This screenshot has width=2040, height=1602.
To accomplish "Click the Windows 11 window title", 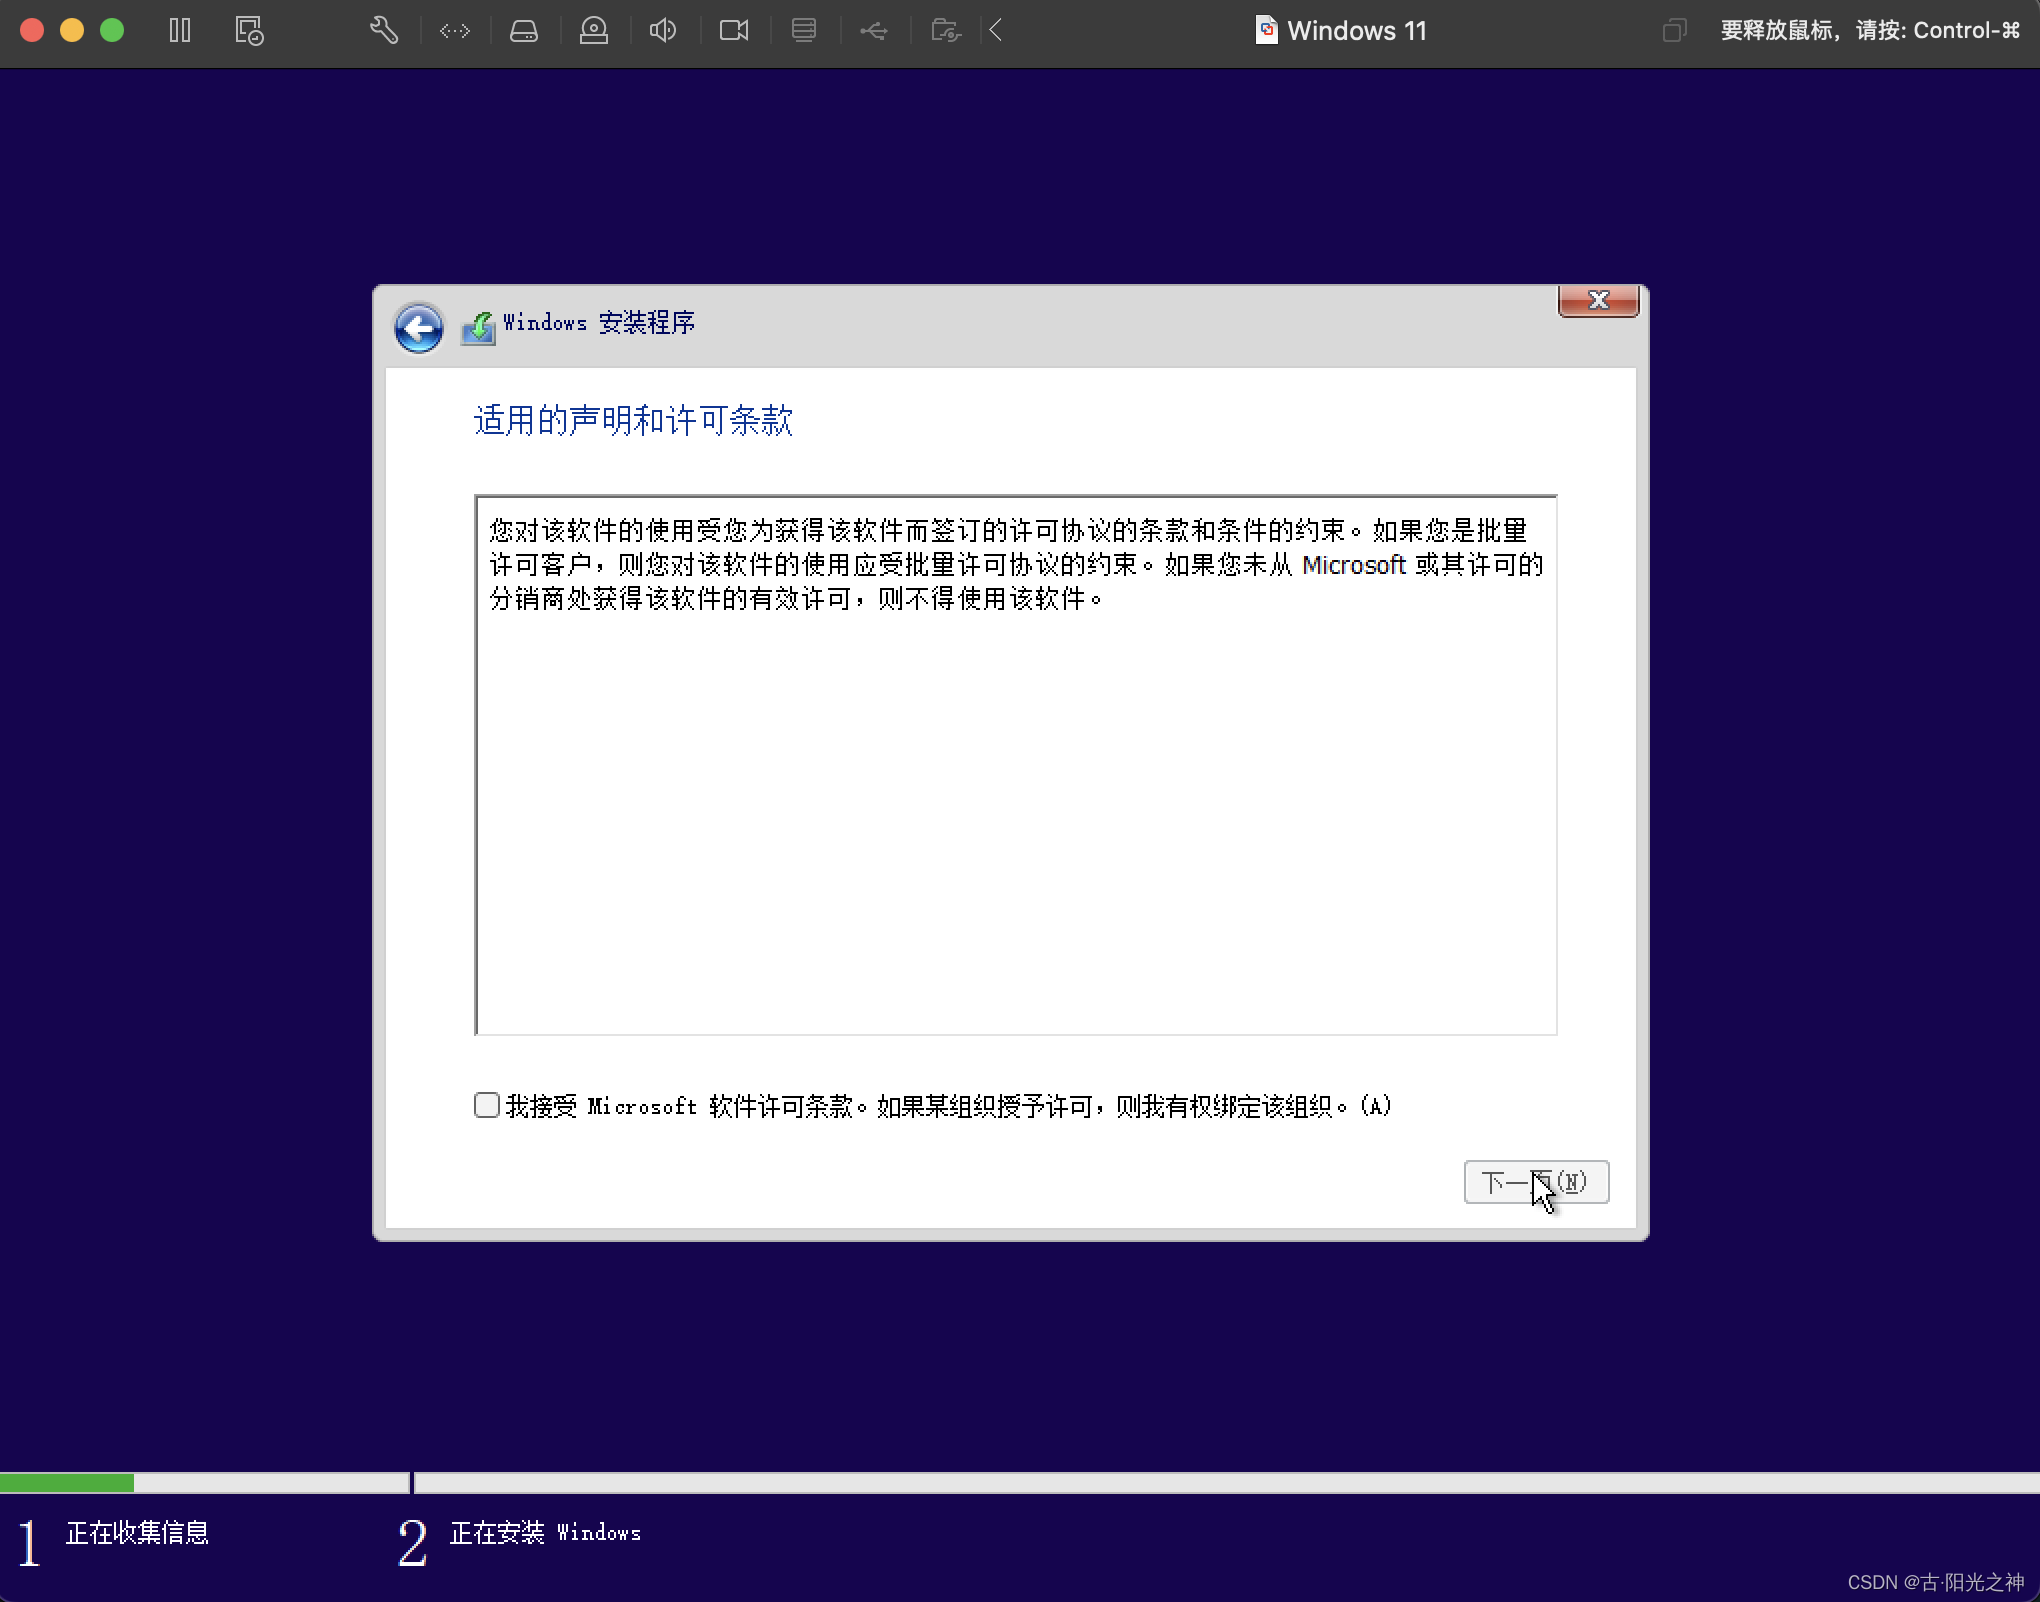I will coord(1355,31).
